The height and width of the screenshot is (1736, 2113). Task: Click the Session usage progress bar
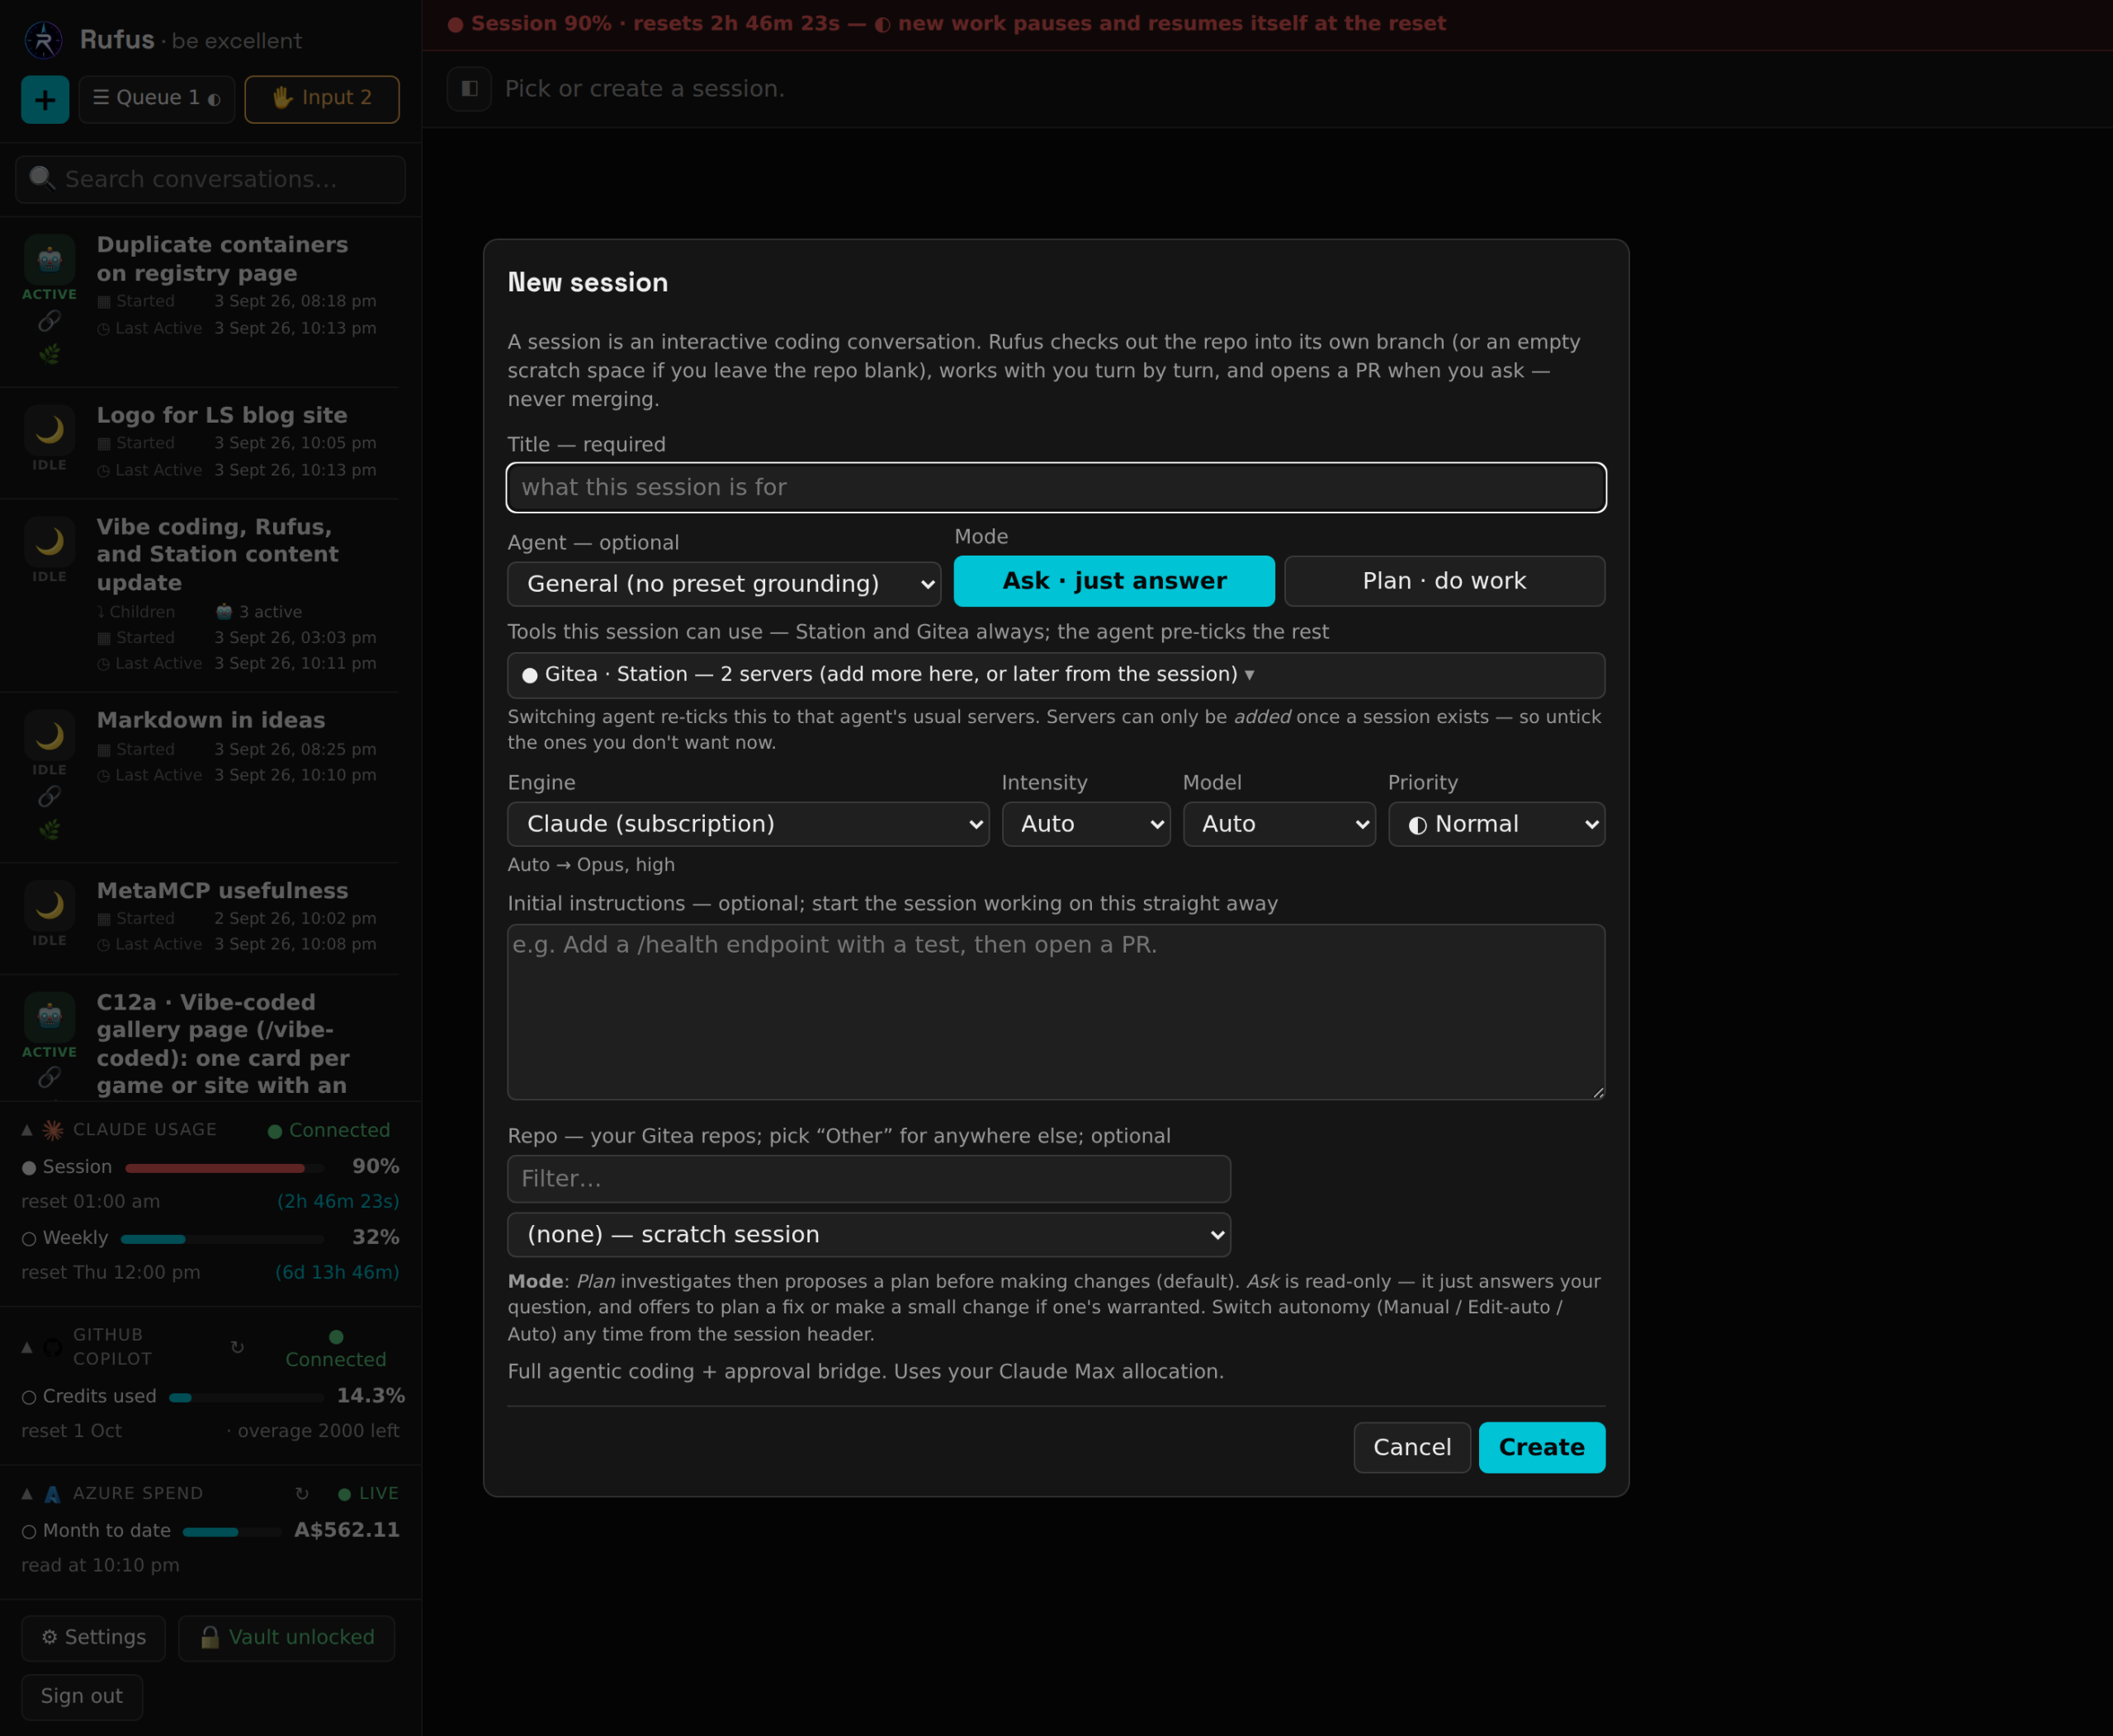coord(225,1167)
